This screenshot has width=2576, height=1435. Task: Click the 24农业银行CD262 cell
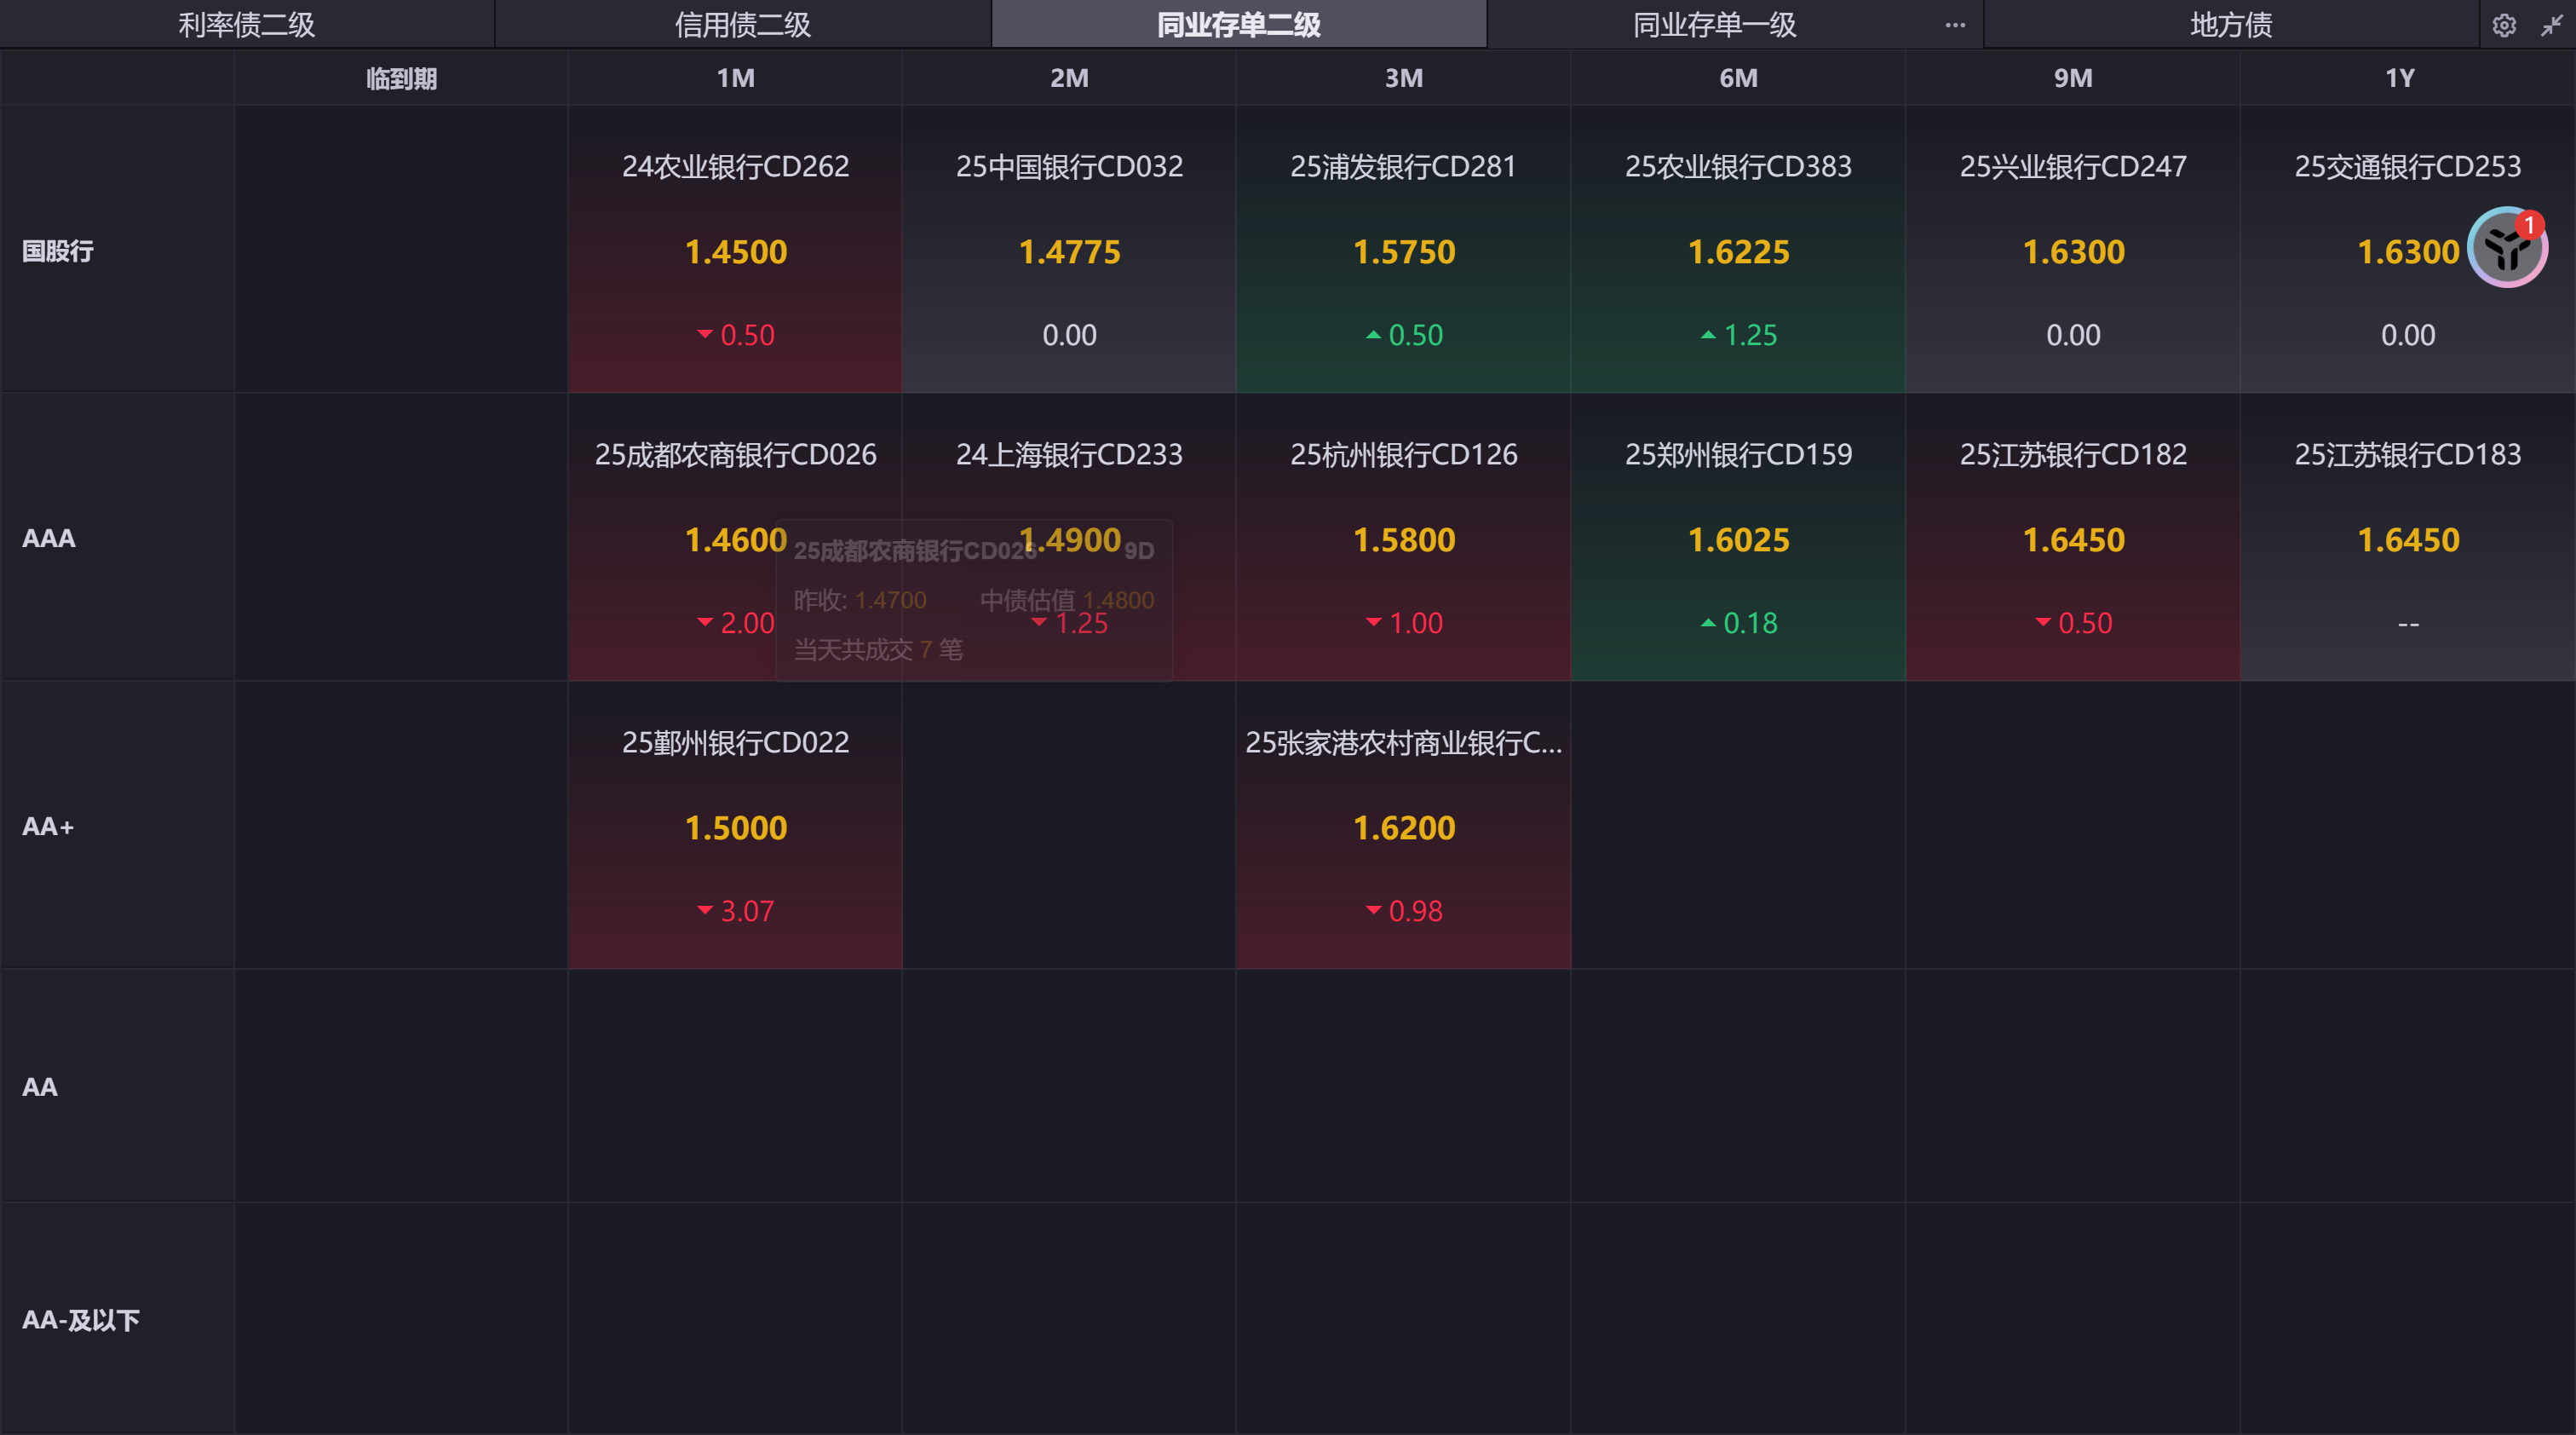(x=735, y=250)
